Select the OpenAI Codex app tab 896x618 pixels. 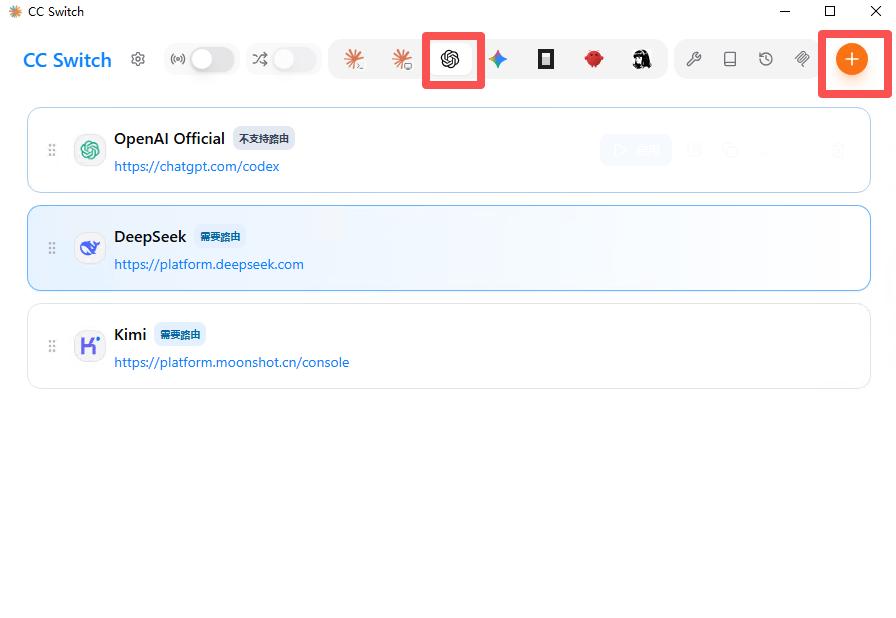(450, 59)
